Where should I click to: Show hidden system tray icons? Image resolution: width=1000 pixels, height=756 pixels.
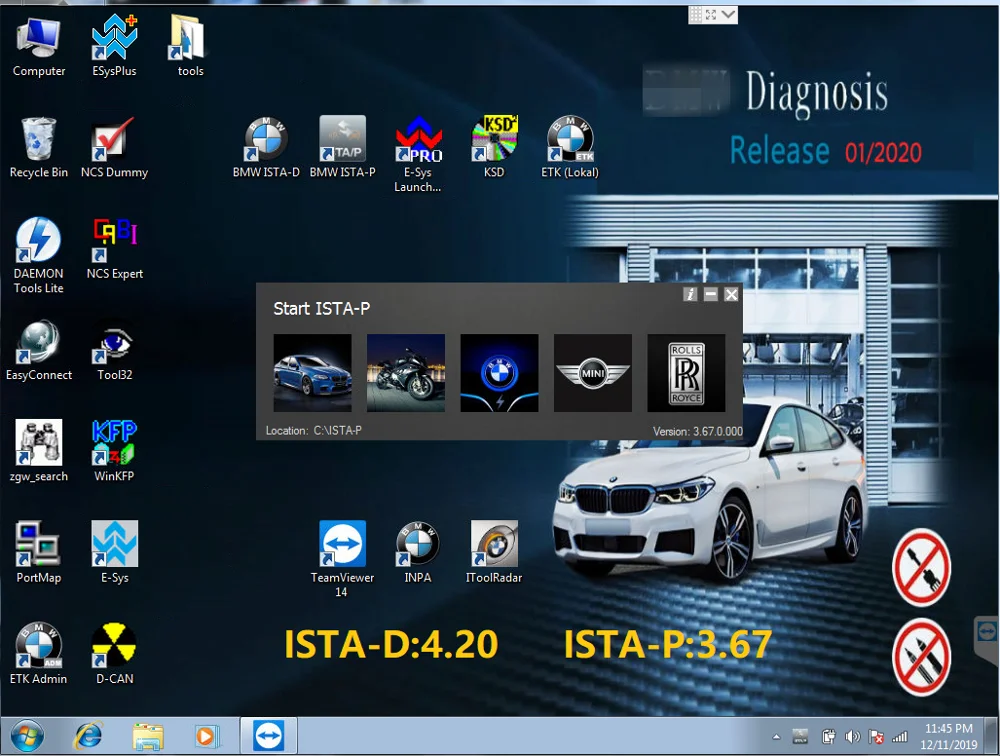coord(776,737)
